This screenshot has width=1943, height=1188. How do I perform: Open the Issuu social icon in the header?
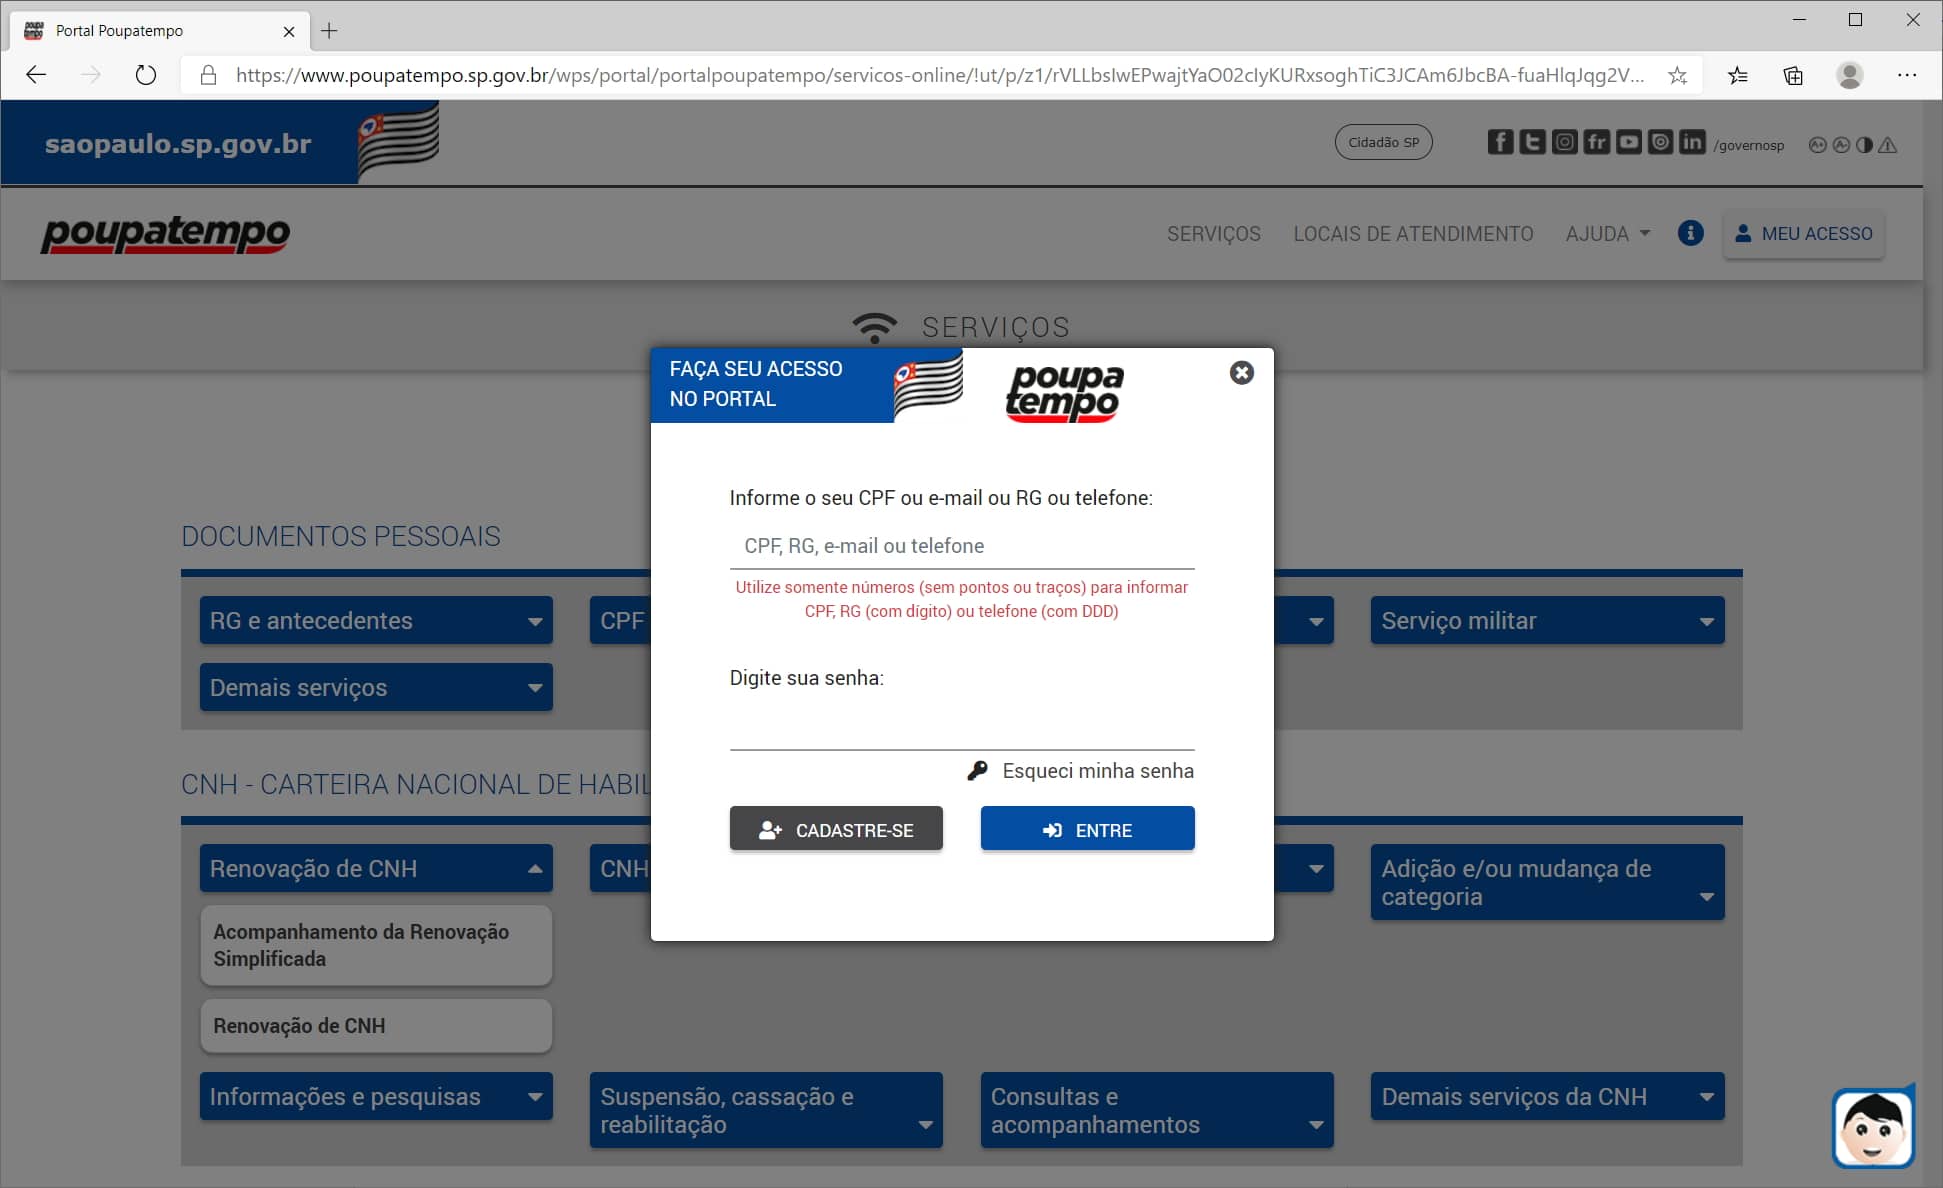1660,142
